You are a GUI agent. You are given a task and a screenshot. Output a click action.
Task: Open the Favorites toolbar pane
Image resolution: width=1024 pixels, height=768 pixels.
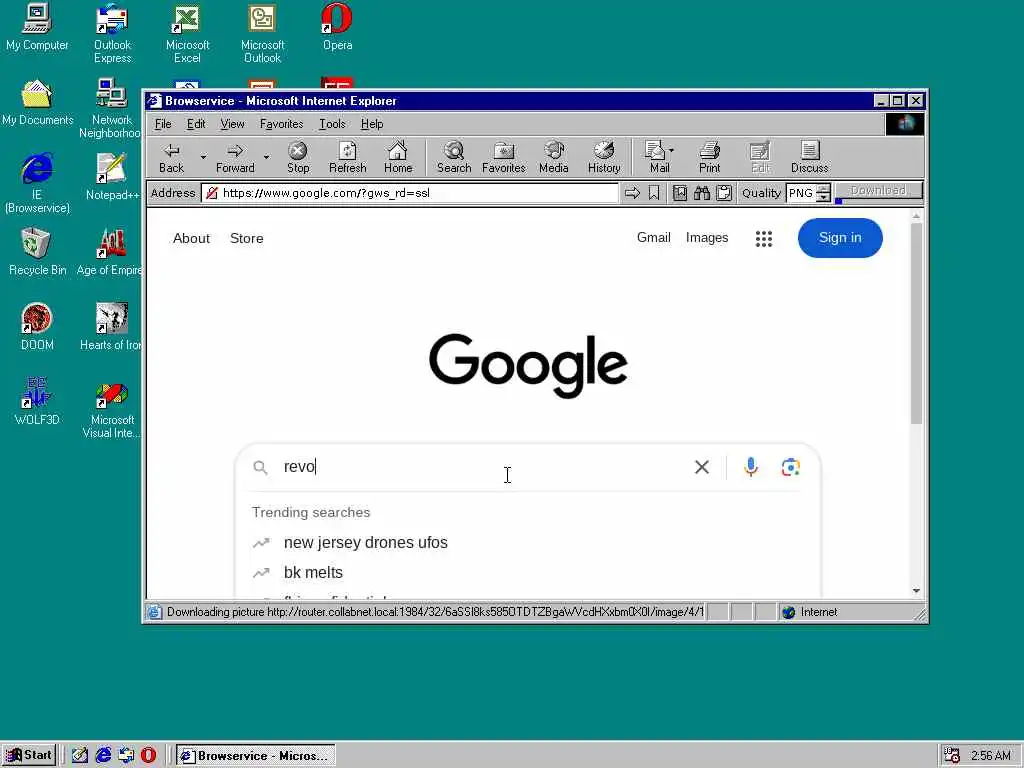(504, 157)
